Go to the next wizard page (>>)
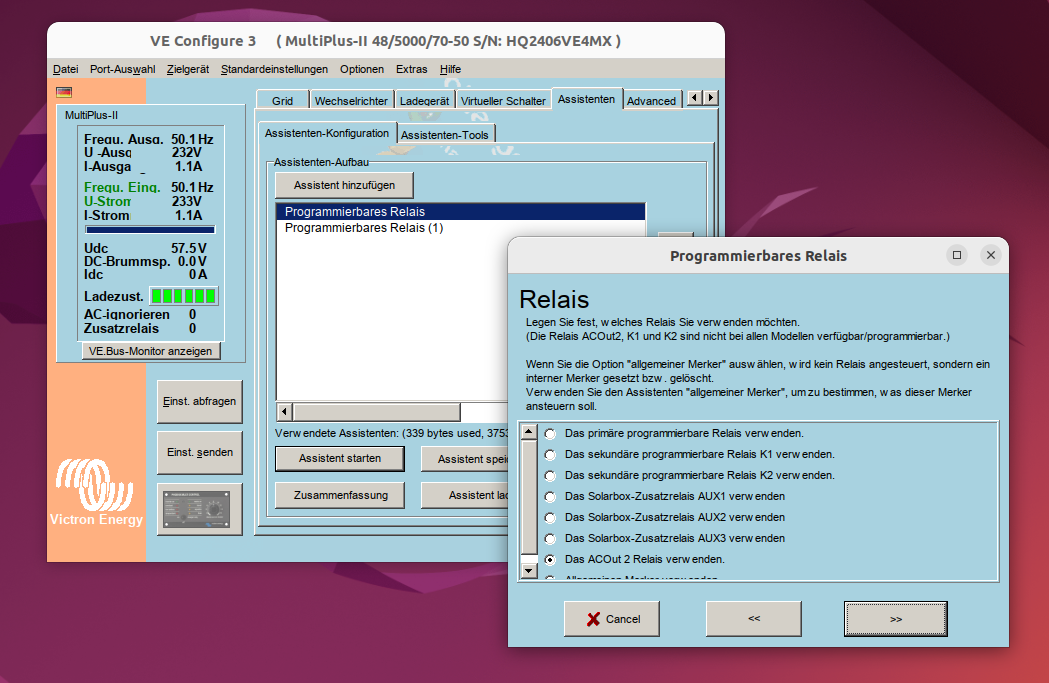This screenshot has height=683, width=1049. (896, 619)
